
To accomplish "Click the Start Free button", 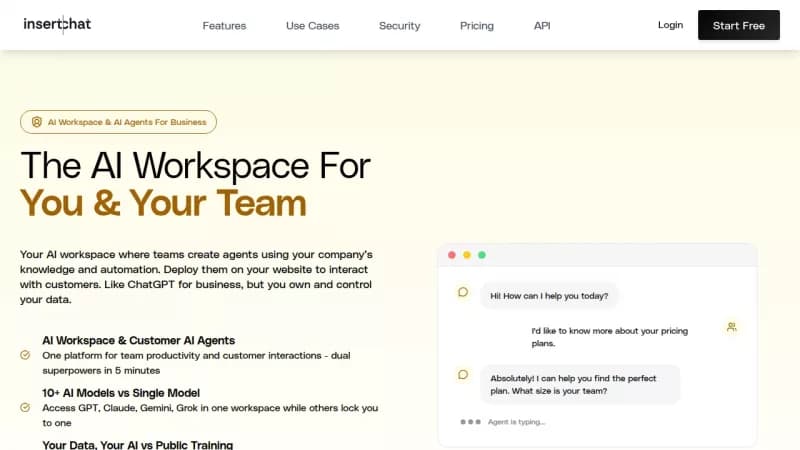I will point(738,25).
